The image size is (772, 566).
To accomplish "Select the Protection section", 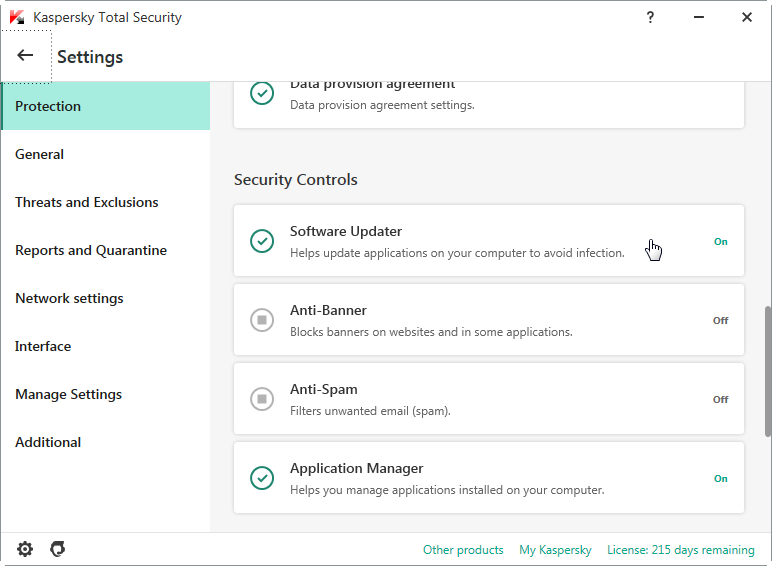I will [106, 106].
